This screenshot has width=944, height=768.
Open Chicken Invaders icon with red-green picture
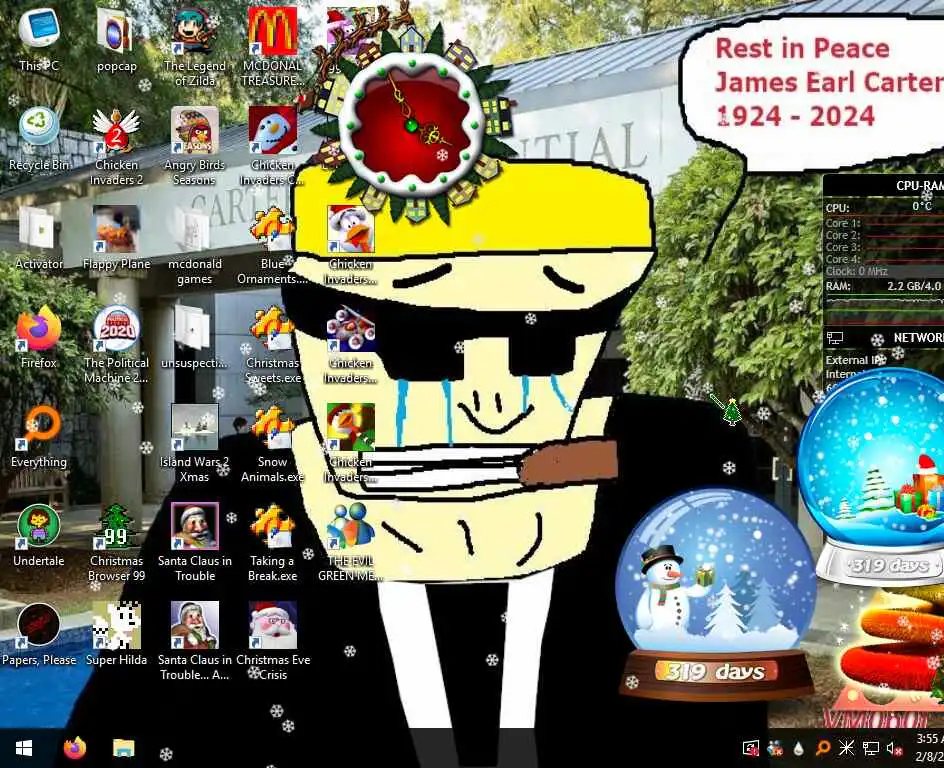point(351,444)
